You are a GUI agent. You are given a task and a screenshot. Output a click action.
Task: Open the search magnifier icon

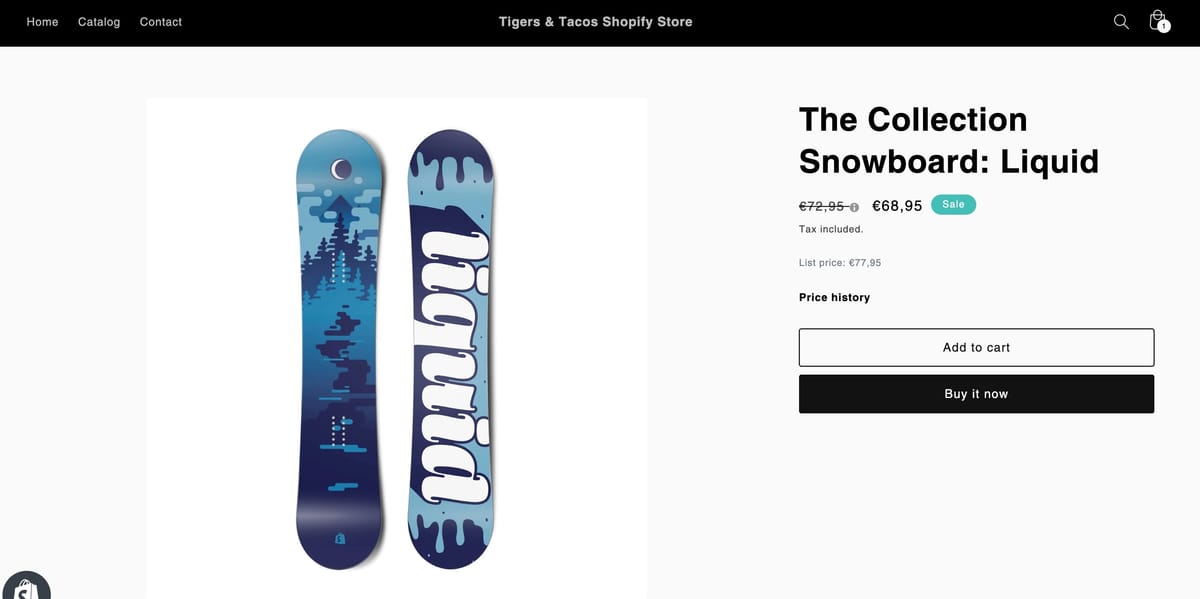(x=1121, y=22)
